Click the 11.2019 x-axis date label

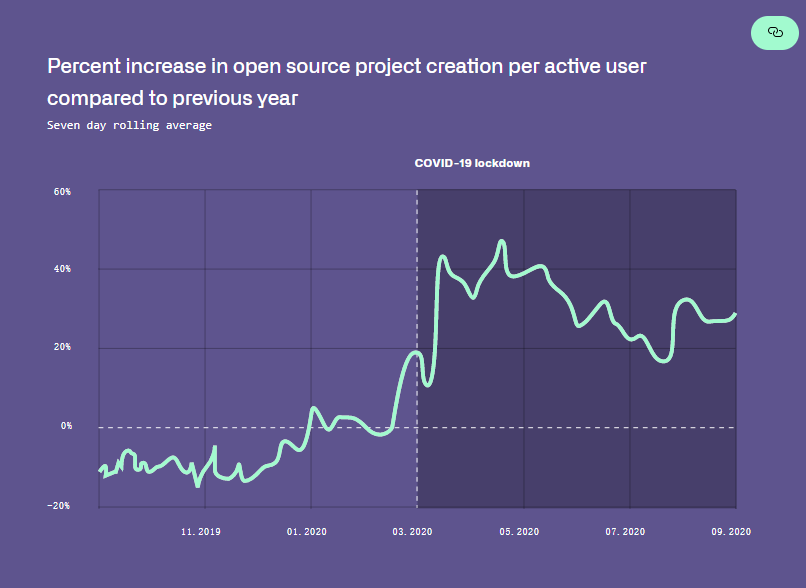click(201, 532)
